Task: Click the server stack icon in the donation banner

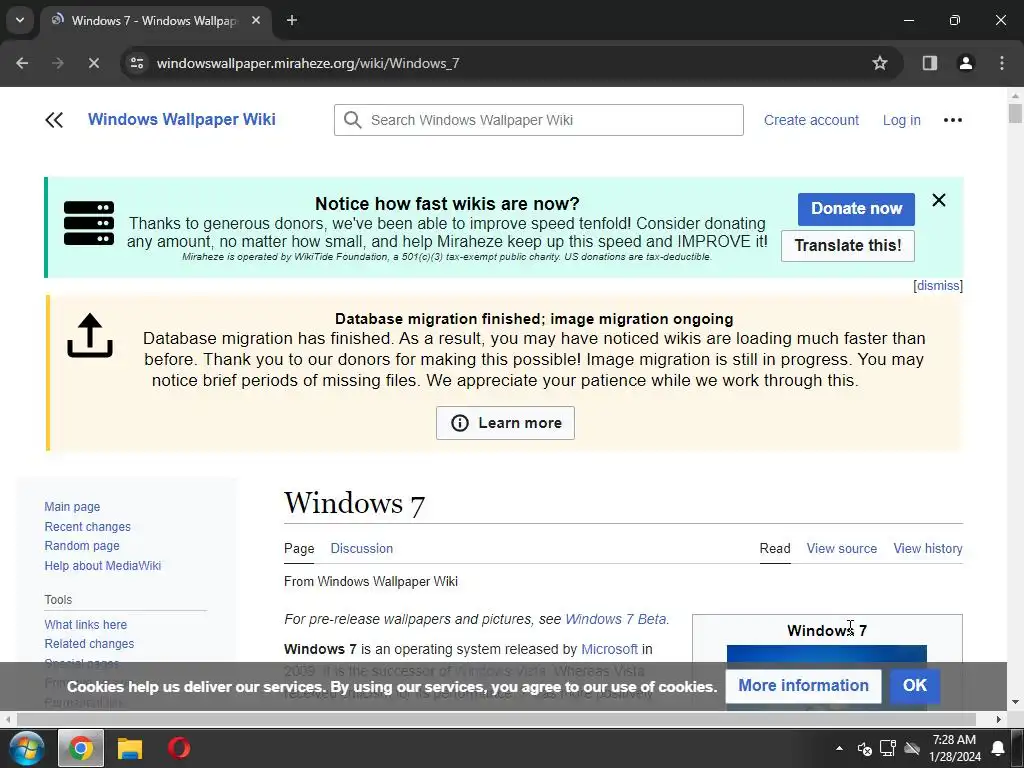Action: (x=89, y=223)
